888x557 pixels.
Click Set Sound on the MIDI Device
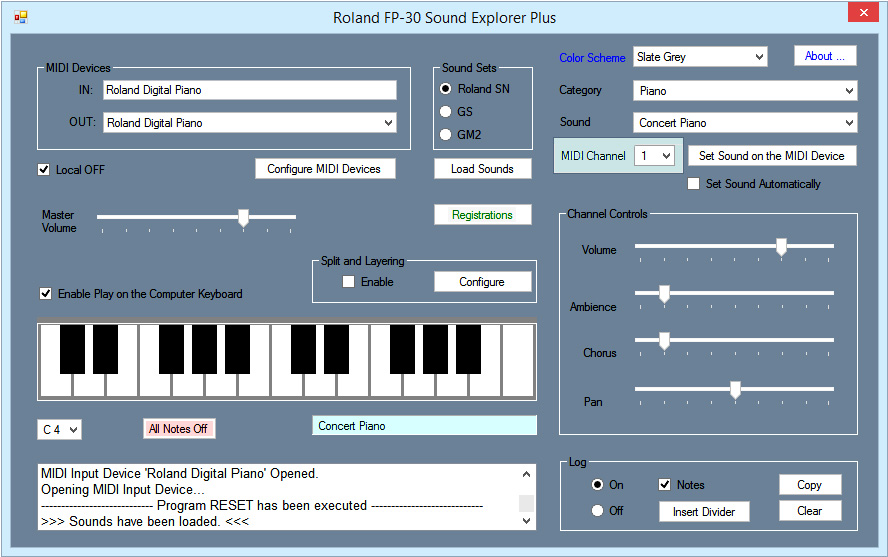click(x=772, y=156)
